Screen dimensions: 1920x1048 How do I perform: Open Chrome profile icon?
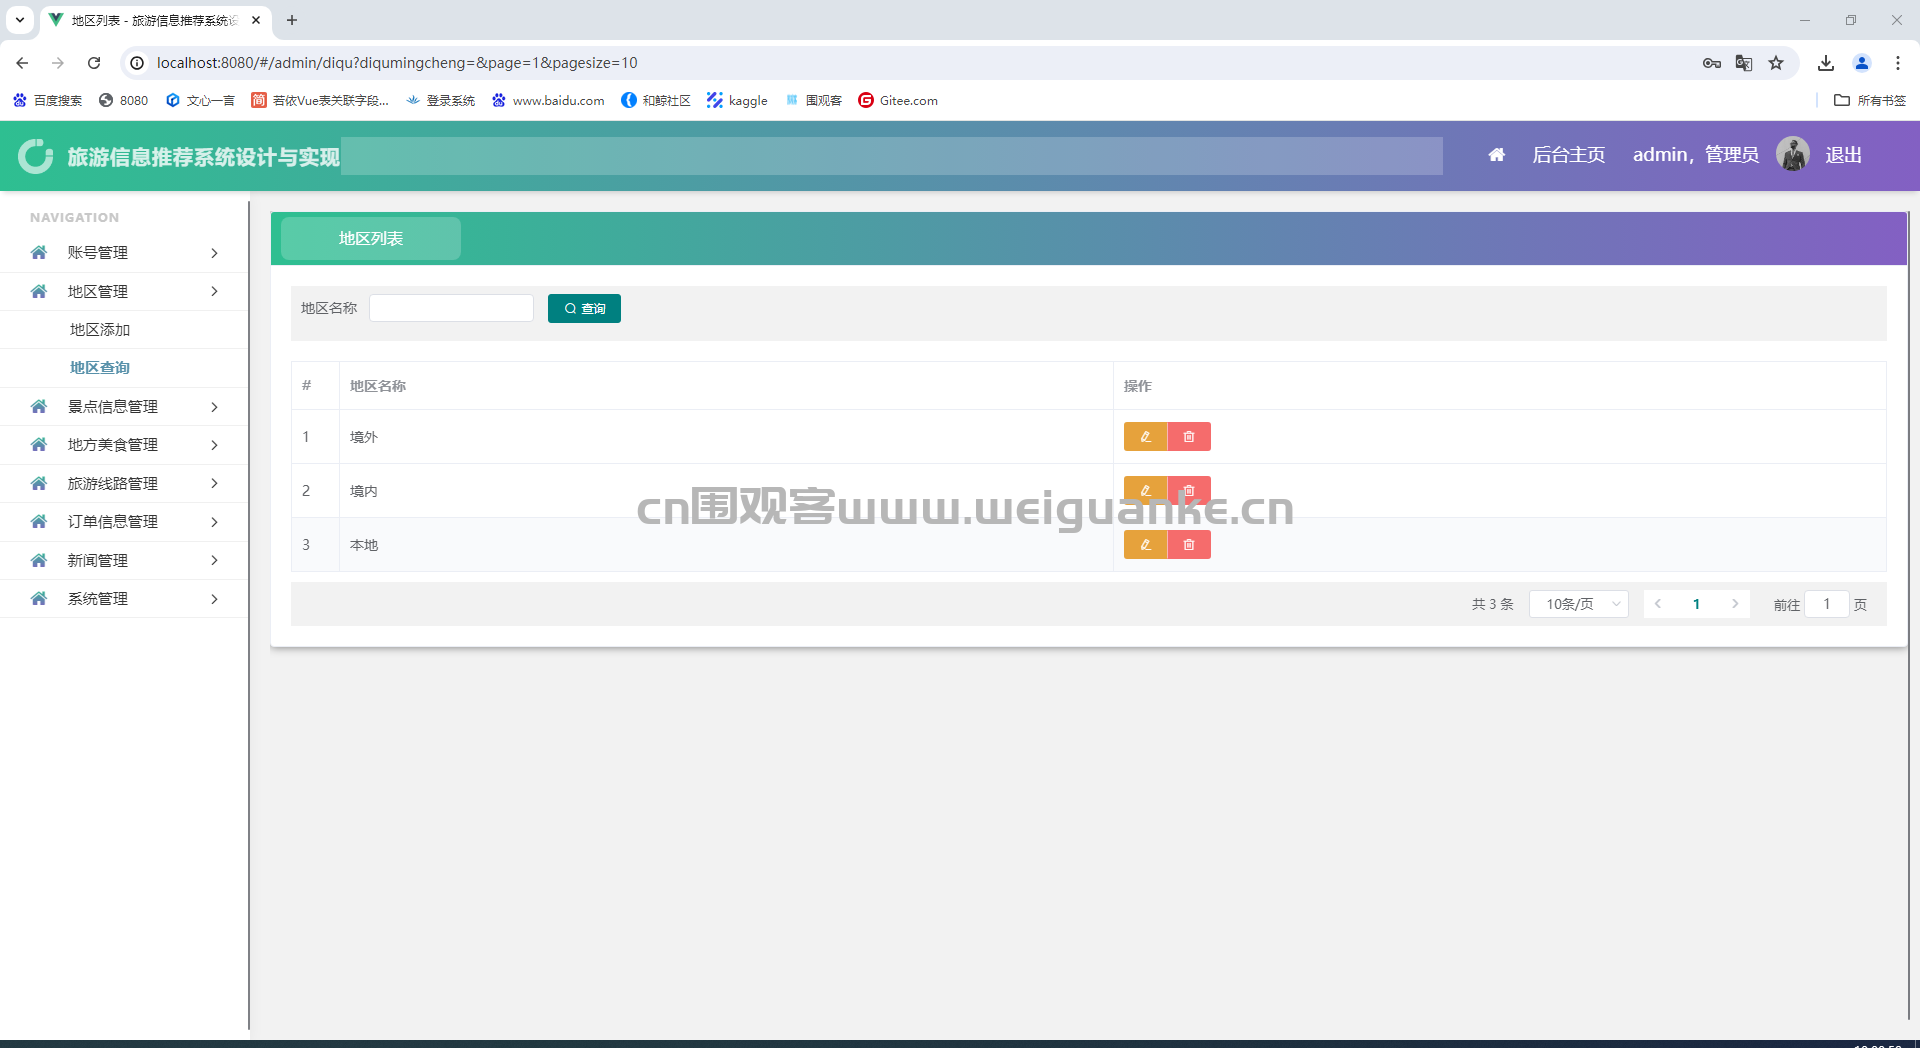coord(1862,63)
